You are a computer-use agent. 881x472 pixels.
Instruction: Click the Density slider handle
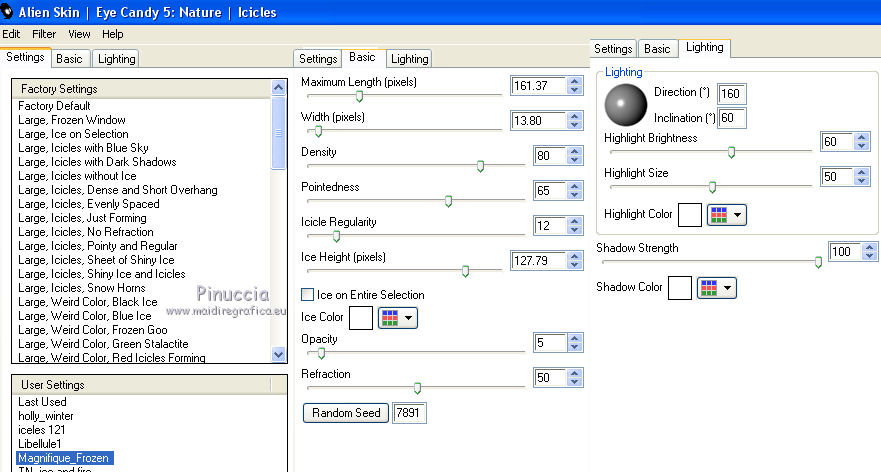[x=480, y=166]
